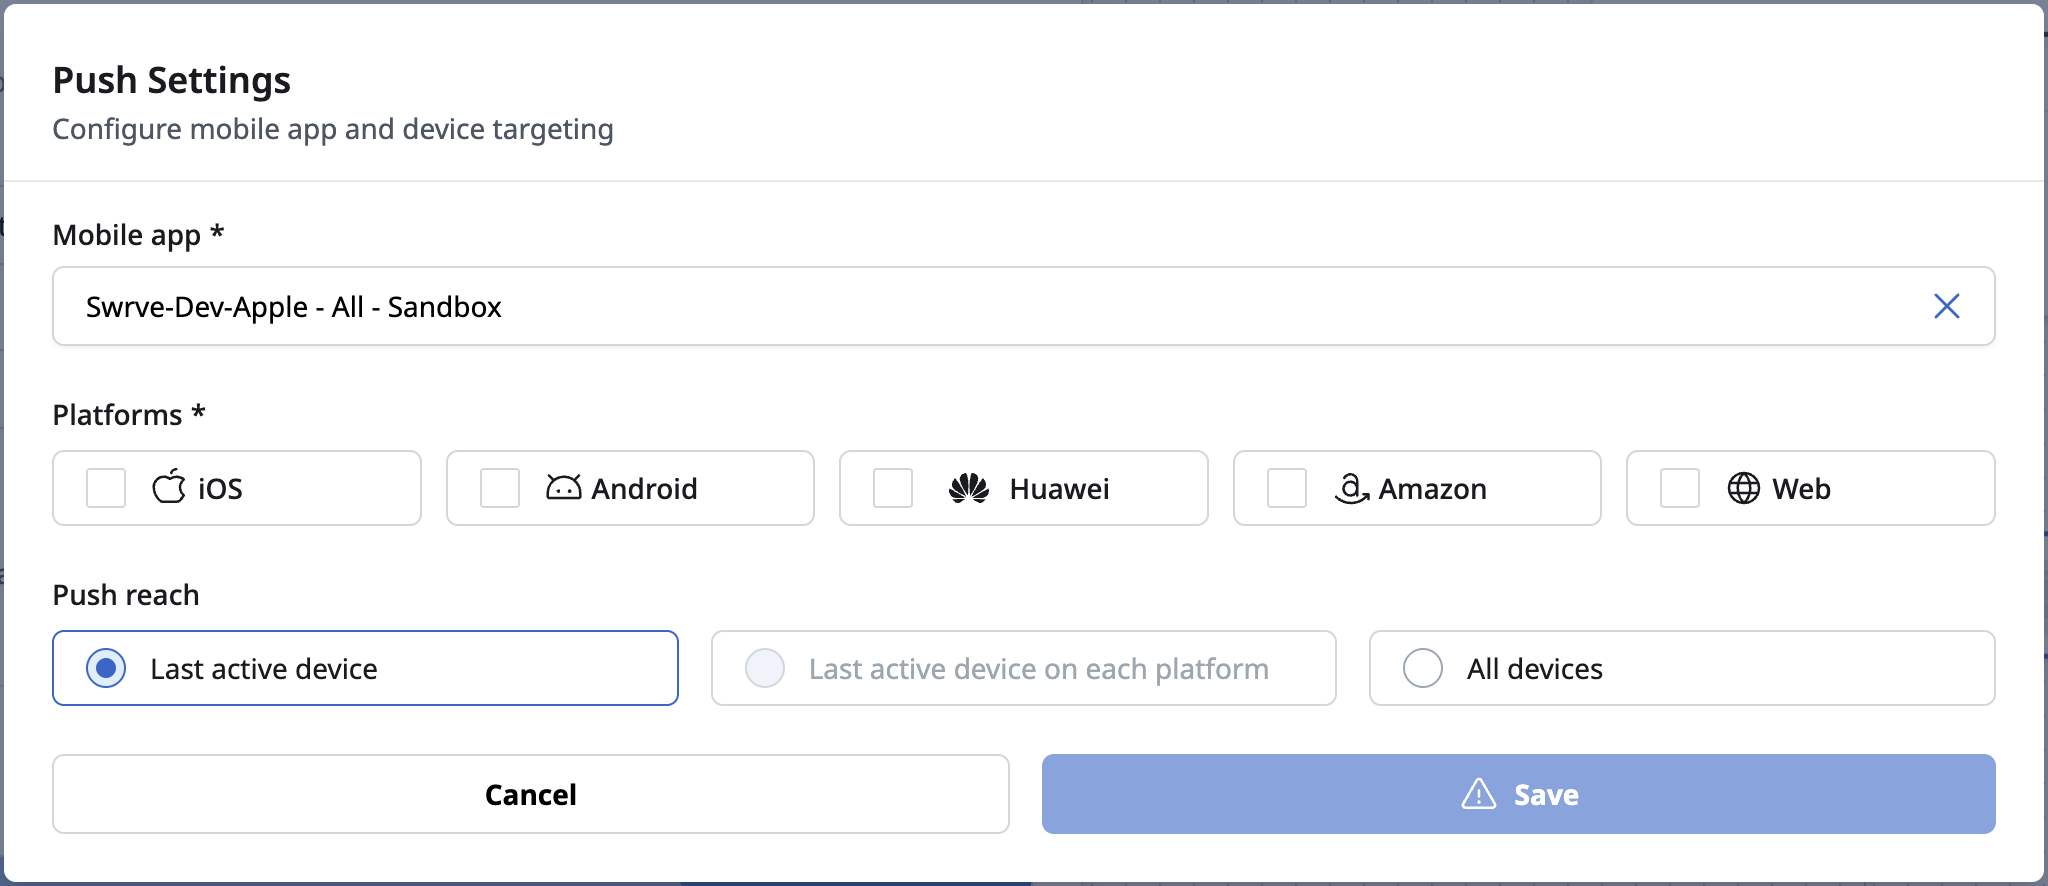
Task: Choose the All devices radio option
Action: [1423, 668]
